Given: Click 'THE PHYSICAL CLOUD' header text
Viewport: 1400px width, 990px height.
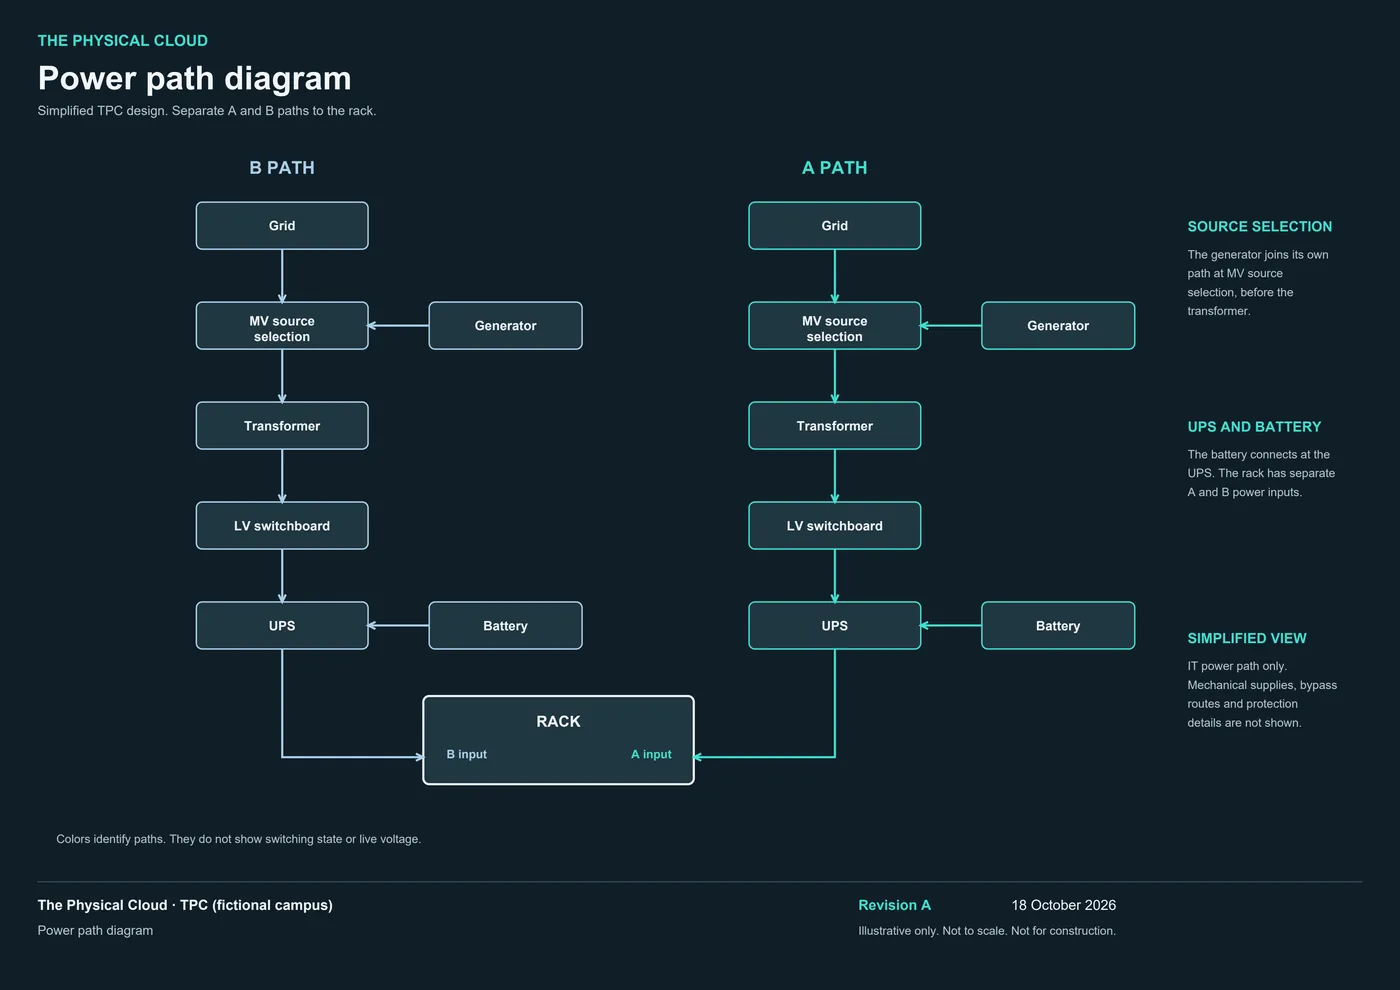Looking at the screenshot, I should pyautogui.click(x=123, y=41).
